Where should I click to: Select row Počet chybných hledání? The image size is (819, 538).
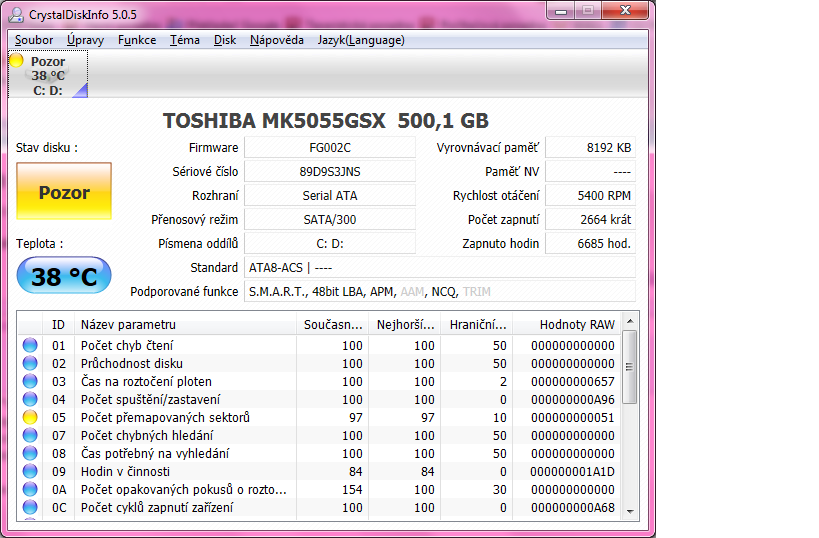(x=320, y=435)
